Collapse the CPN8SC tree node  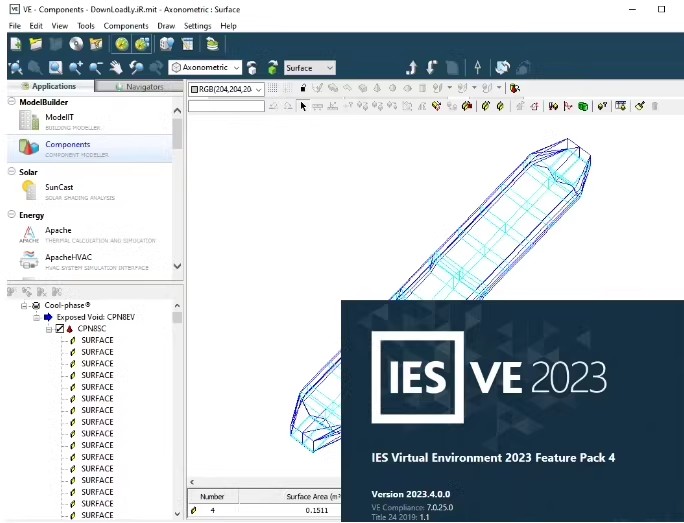(49, 329)
